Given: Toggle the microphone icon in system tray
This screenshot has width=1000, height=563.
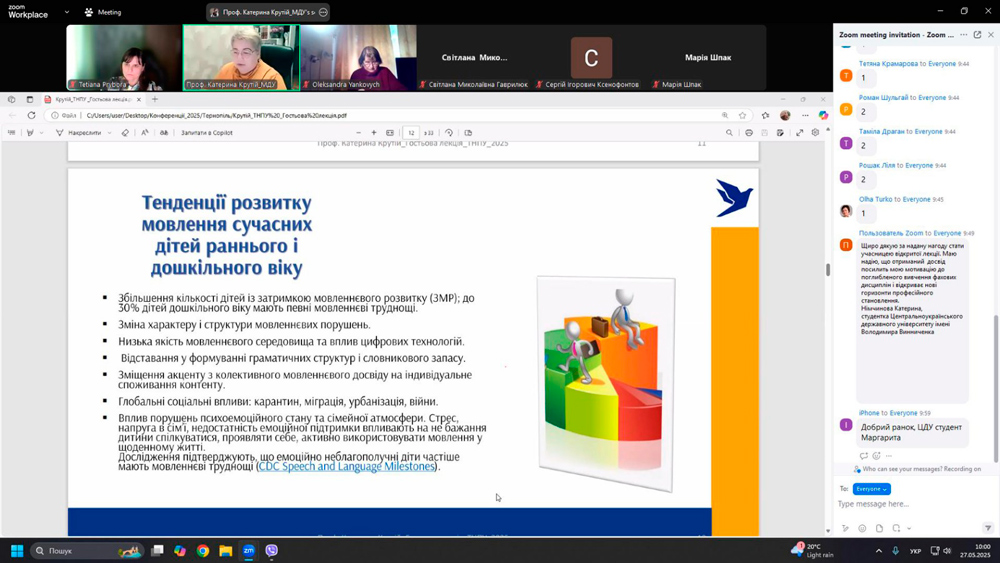Looking at the screenshot, I should click(x=895, y=551).
